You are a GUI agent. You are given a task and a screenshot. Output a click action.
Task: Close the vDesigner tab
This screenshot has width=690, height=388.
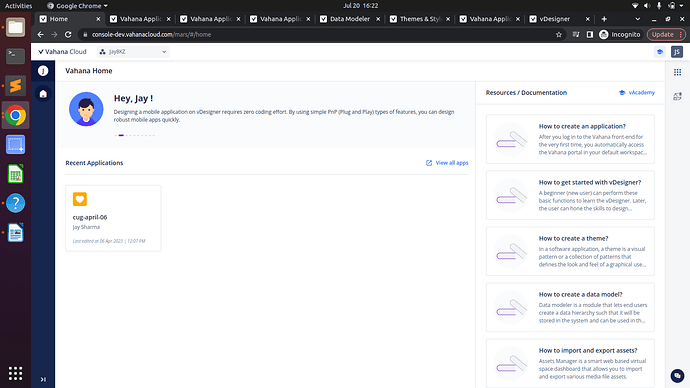(x=587, y=19)
